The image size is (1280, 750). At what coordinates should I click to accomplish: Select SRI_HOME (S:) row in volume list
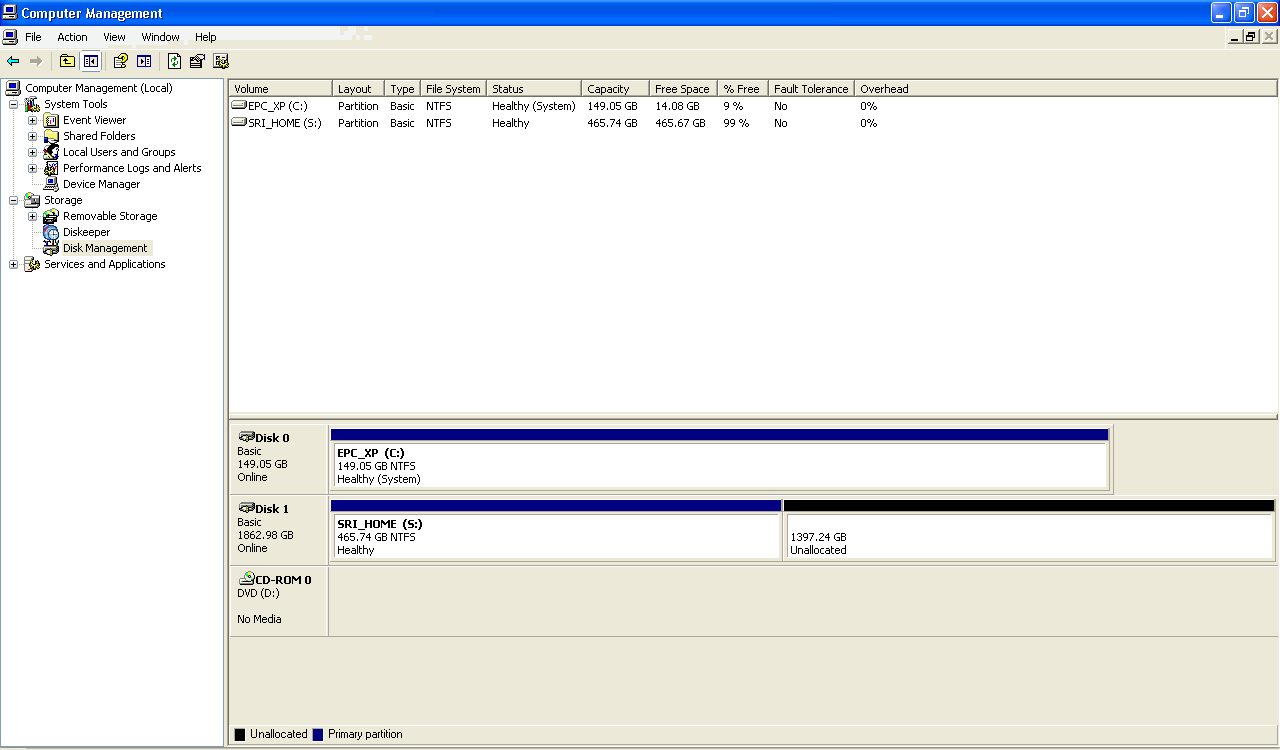[284, 123]
